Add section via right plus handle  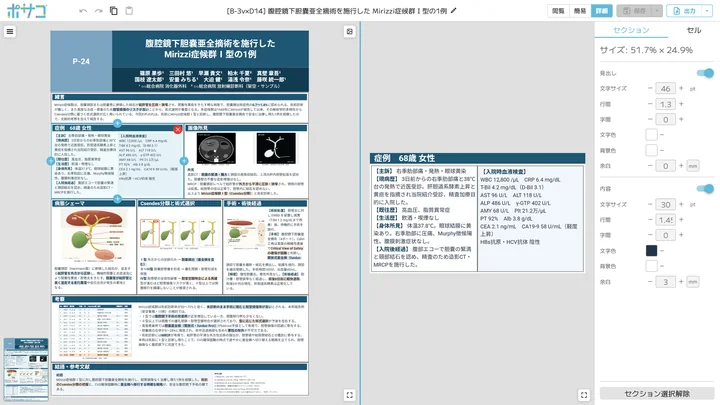pos(184,161)
